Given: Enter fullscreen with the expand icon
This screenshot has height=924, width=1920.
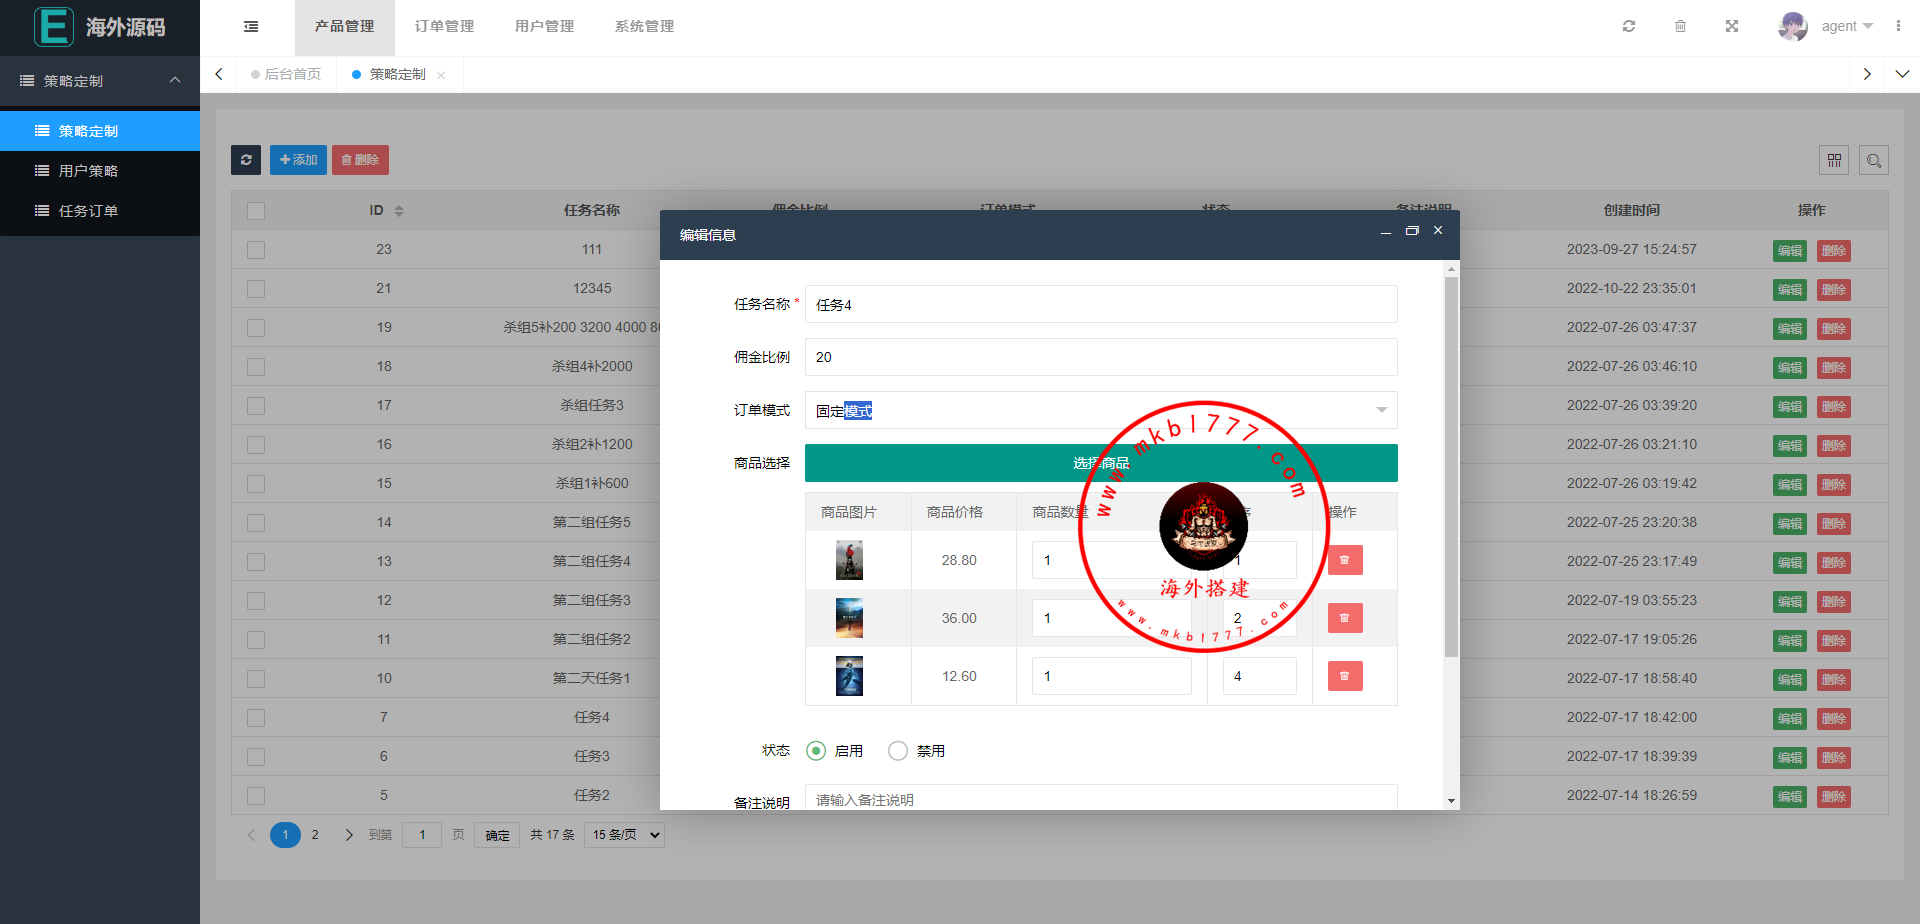Looking at the screenshot, I should pos(1732,26).
